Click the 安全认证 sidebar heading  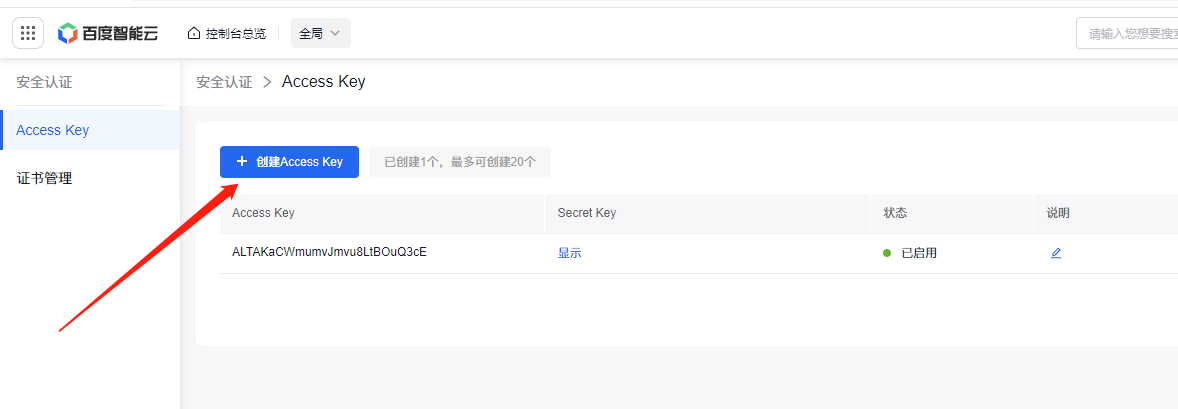click(x=44, y=82)
